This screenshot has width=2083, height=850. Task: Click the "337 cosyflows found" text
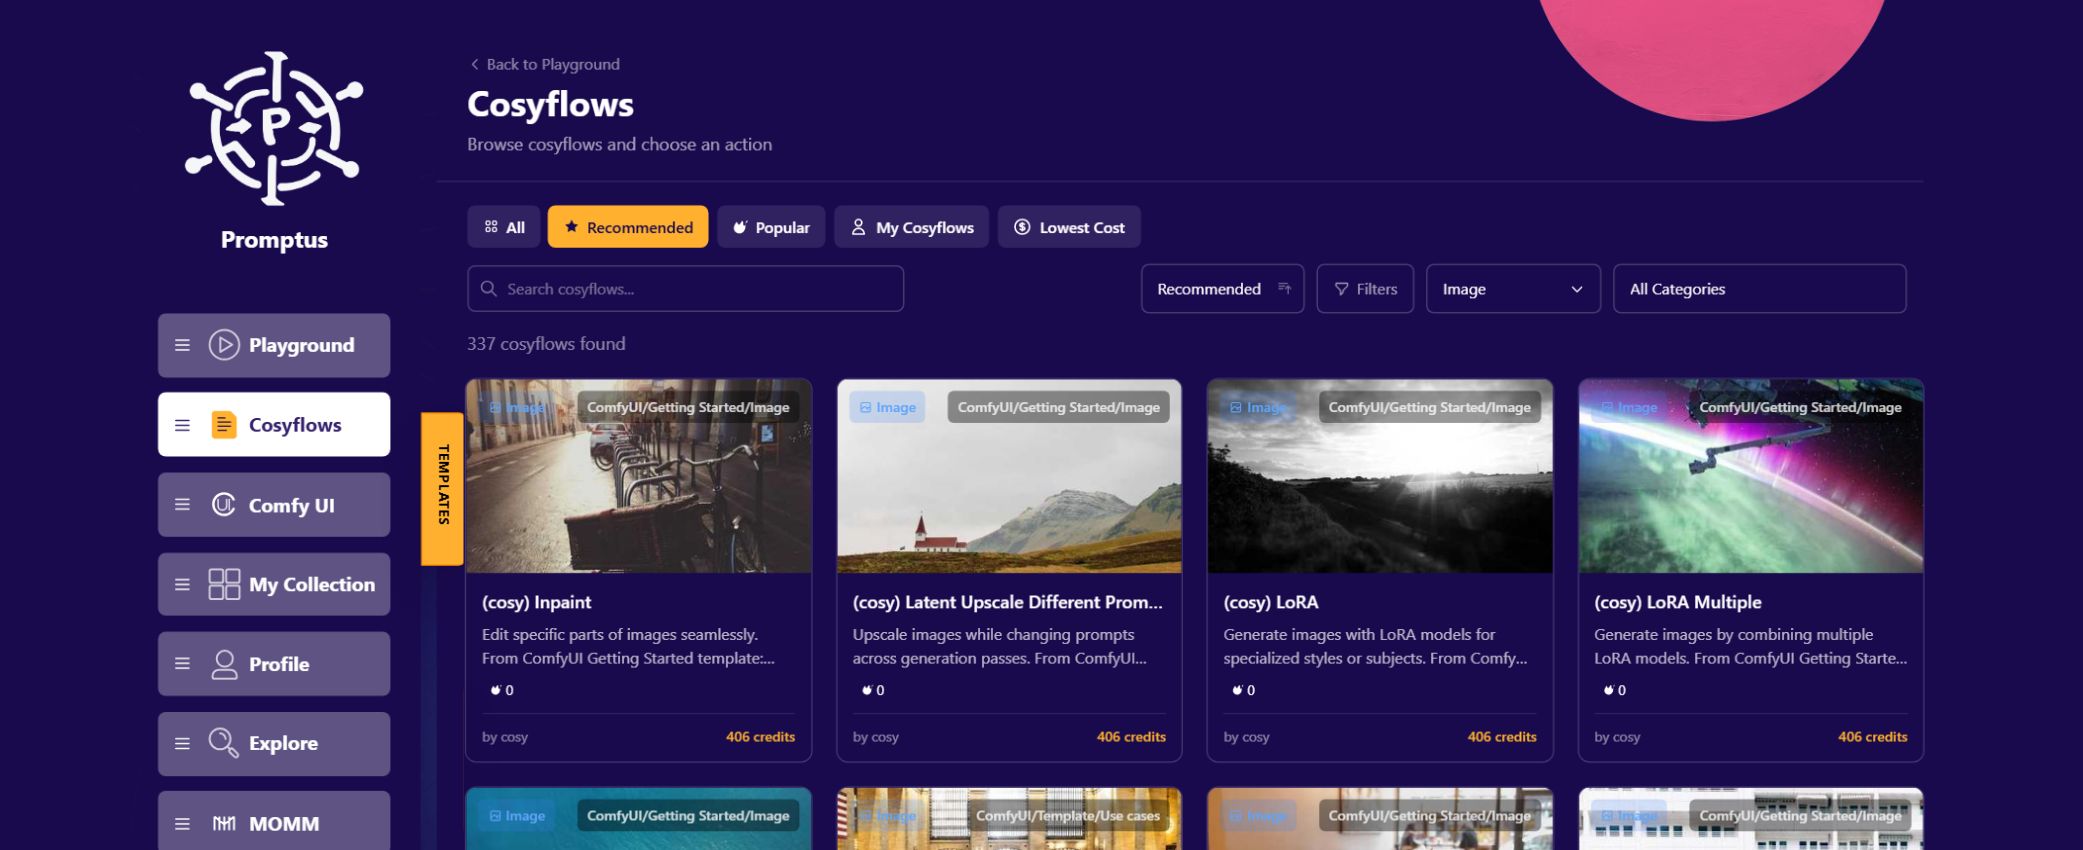(546, 343)
